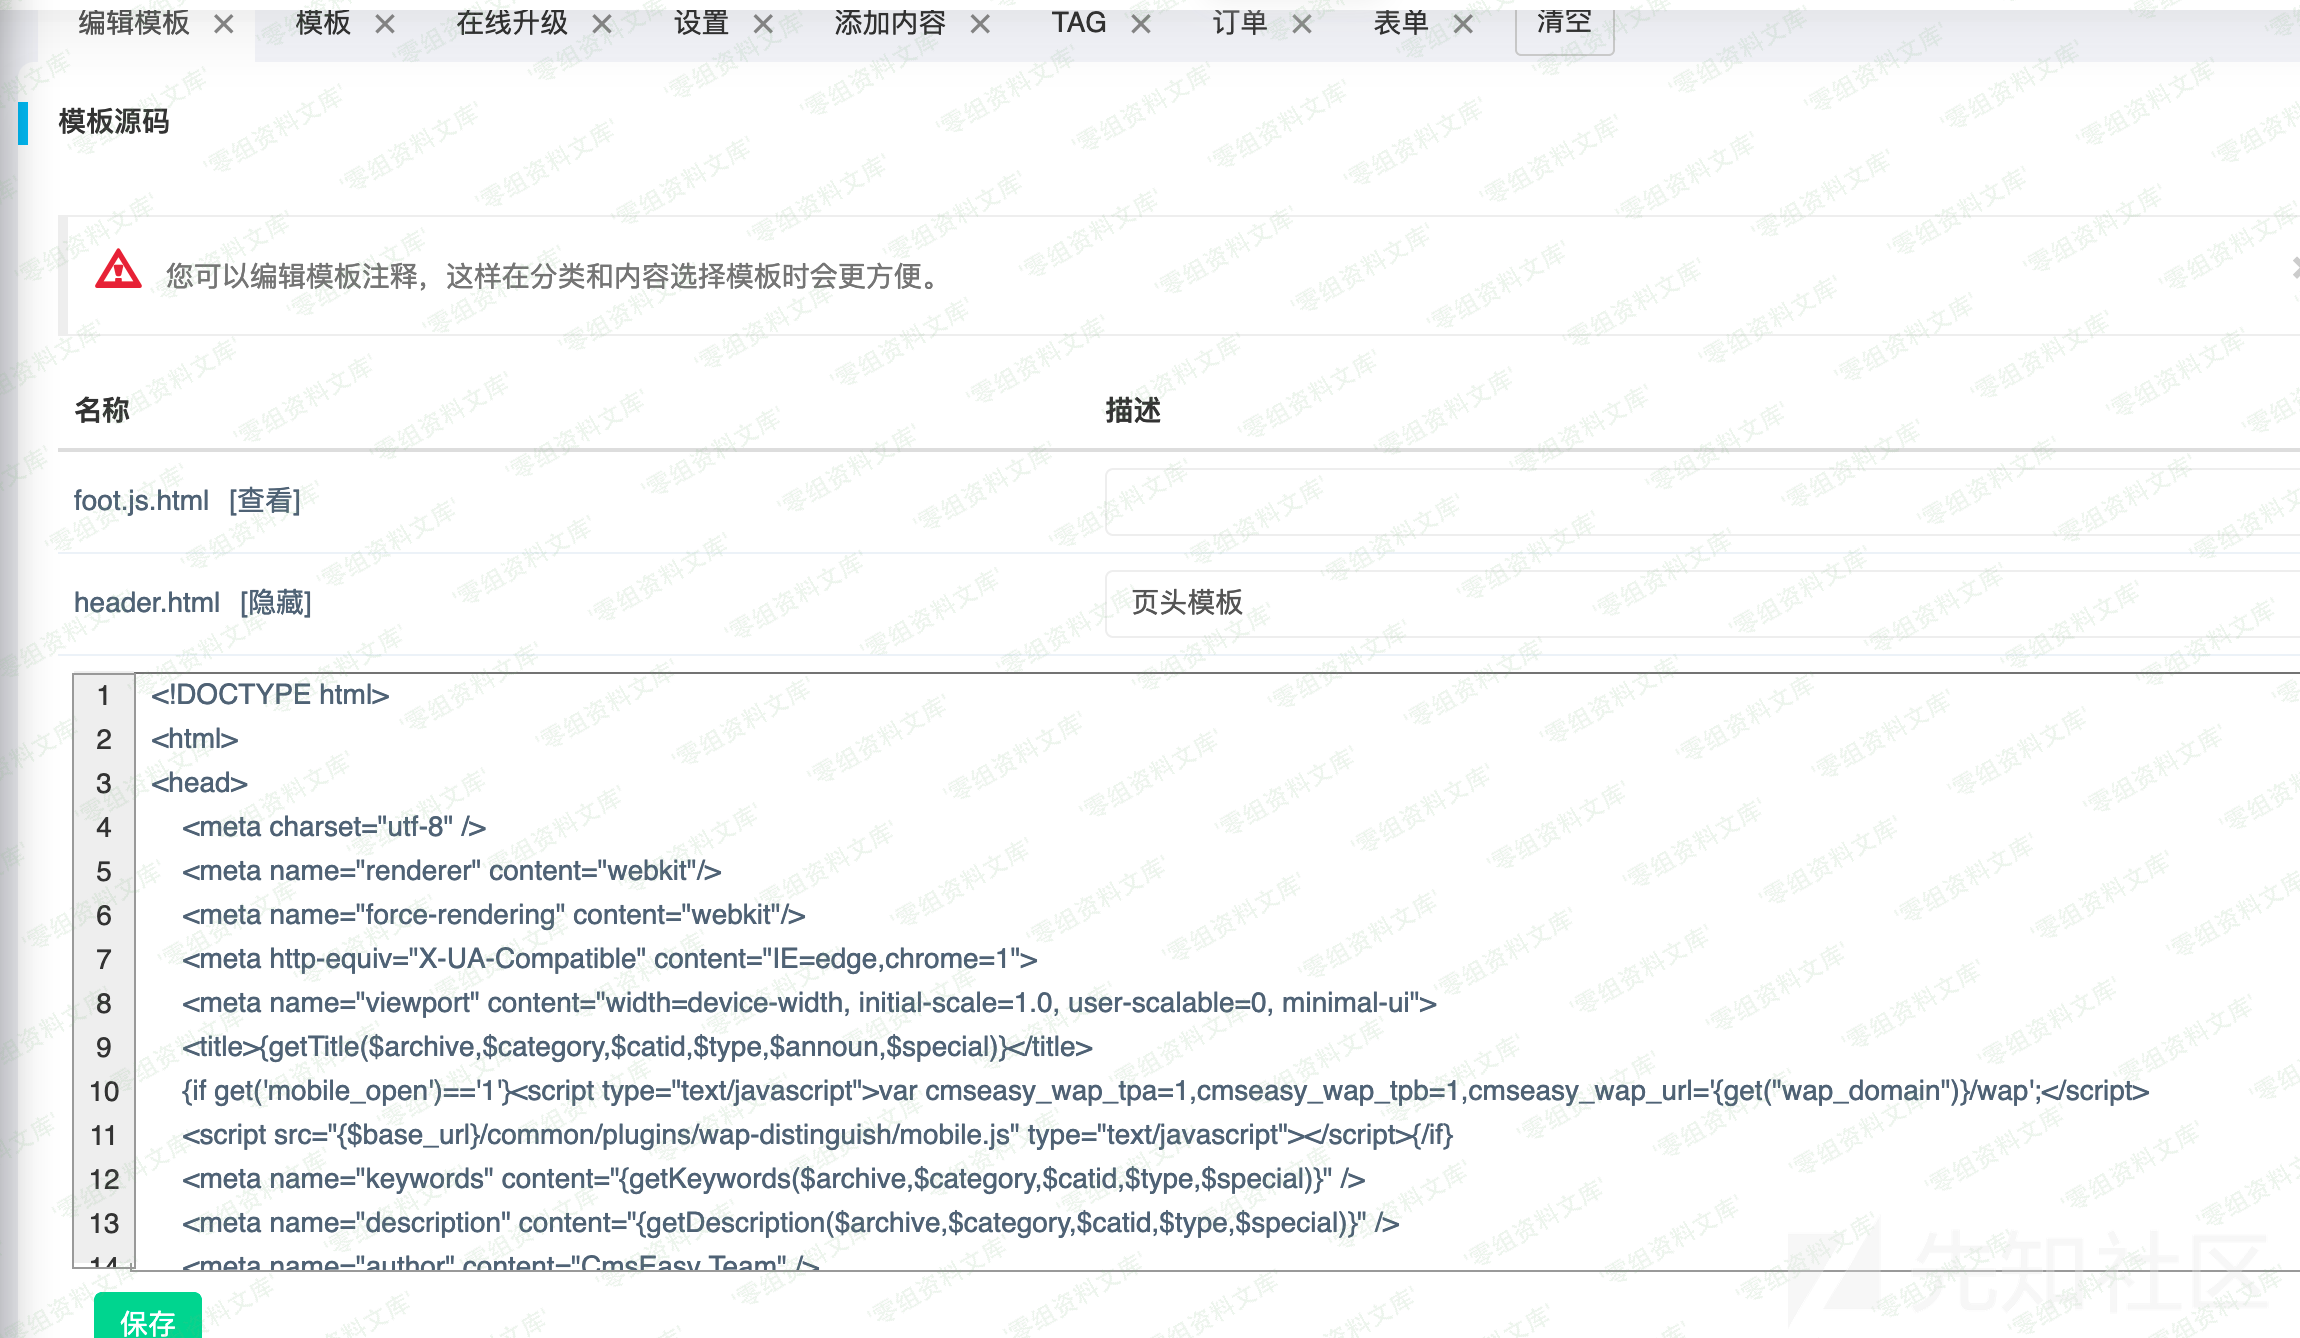Close the 设置 tab via X icon

point(763,24)
